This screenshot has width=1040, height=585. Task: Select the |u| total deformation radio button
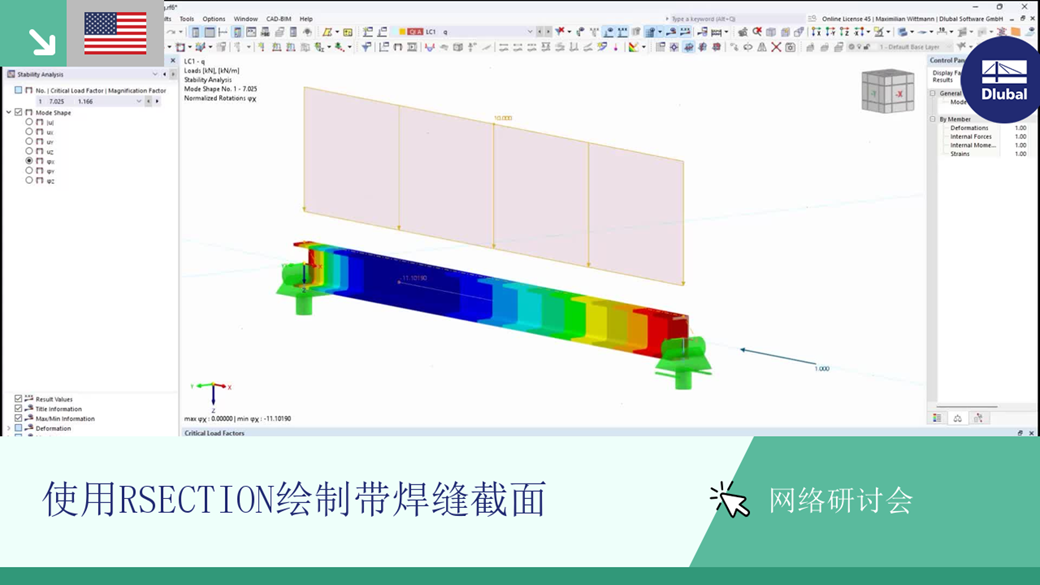click(x=29, y=122)
